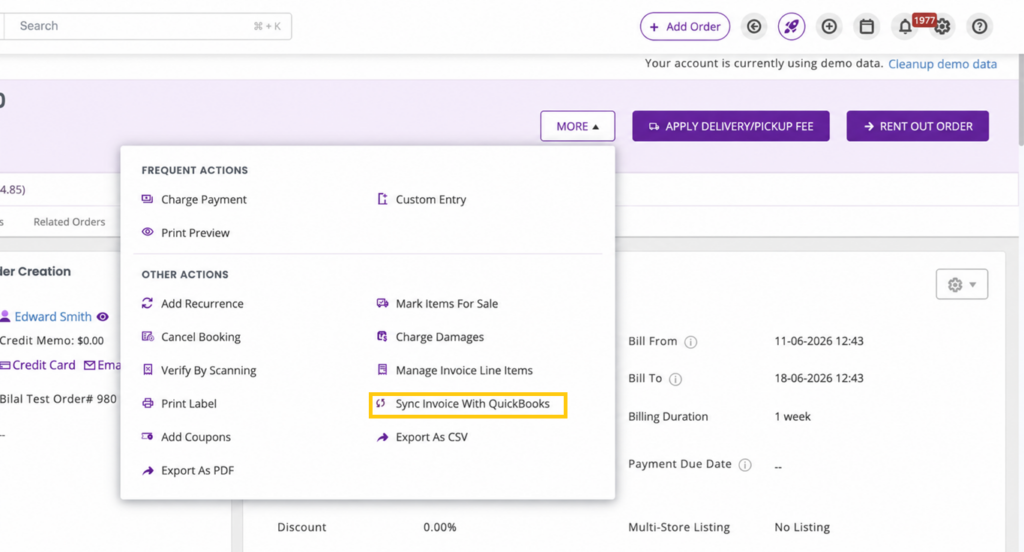The width and height of the screenshot is (1024, 552).
Task: Click the Print Preview eye icon
Action: pyautogui.click(x=148, y=232)
